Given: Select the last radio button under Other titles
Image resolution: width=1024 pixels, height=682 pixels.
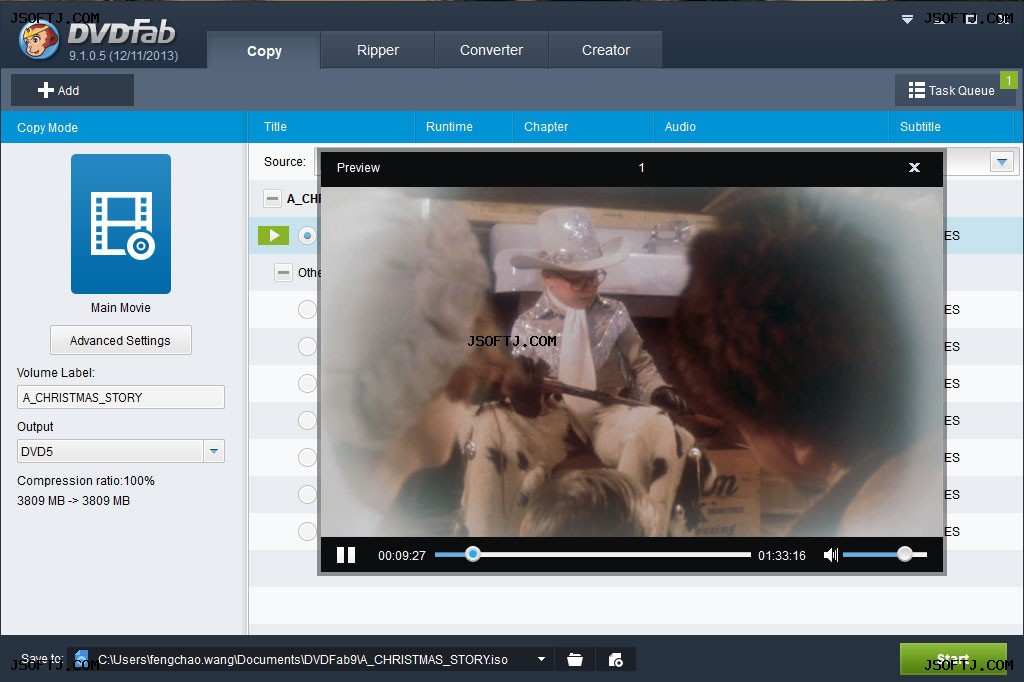Looking at the screenshot, I should click(307, 531).
